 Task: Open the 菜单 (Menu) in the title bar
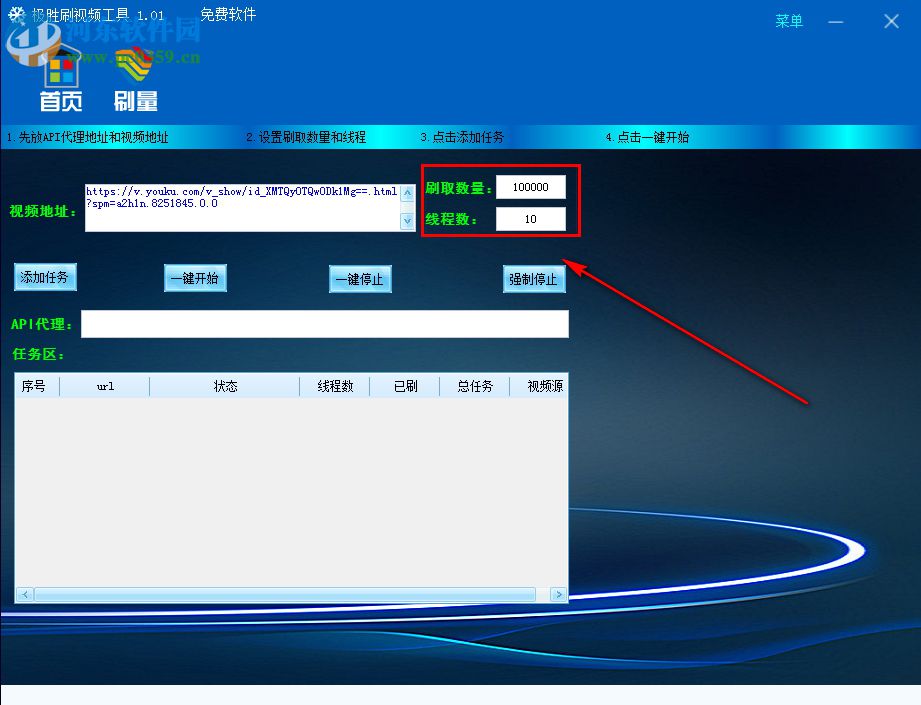click(x=789, y=21)
